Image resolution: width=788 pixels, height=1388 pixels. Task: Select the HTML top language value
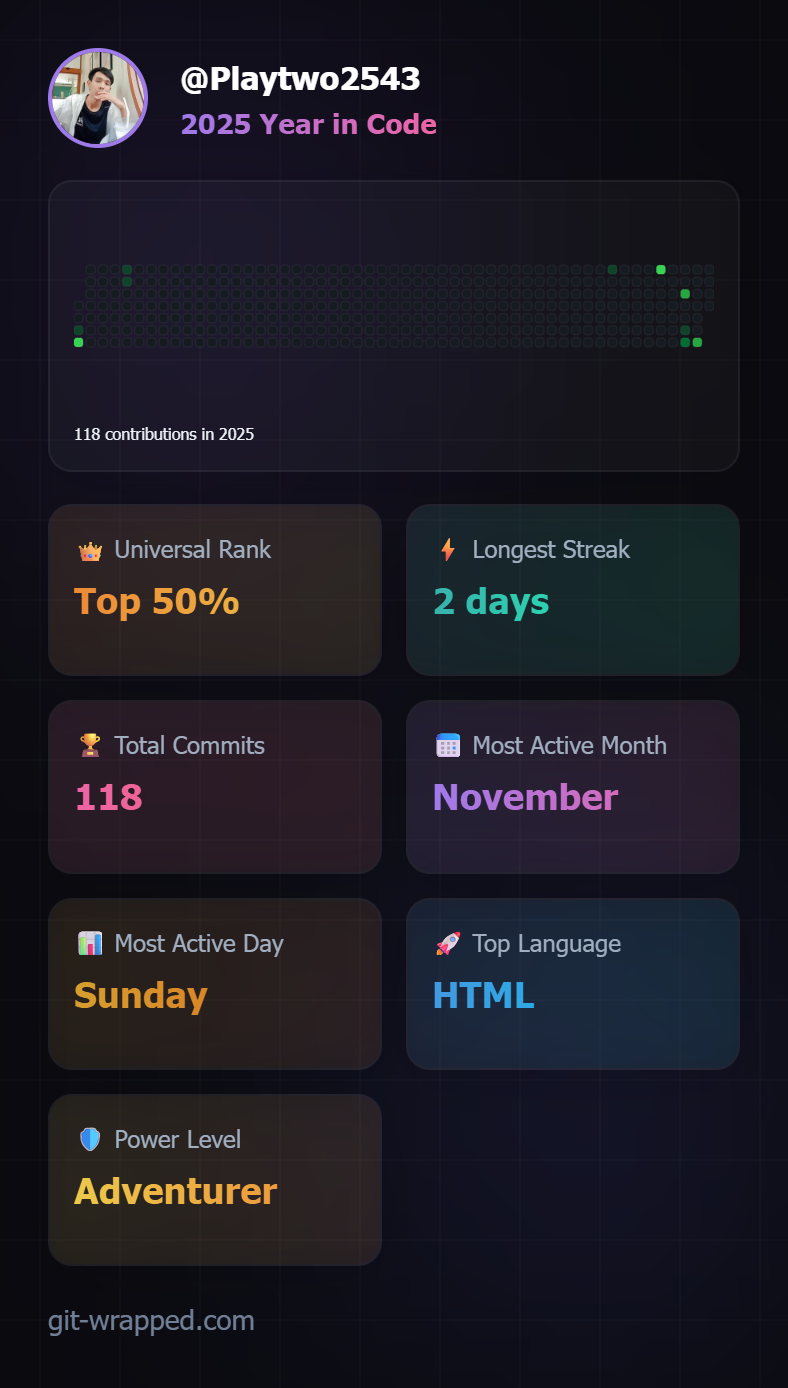click(483, 995)
